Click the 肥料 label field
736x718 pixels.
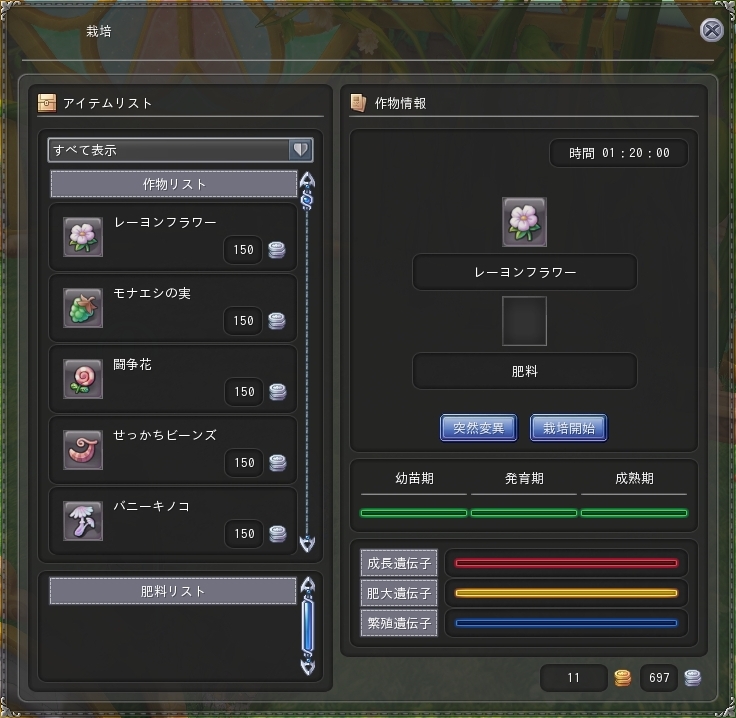[525, 371]
